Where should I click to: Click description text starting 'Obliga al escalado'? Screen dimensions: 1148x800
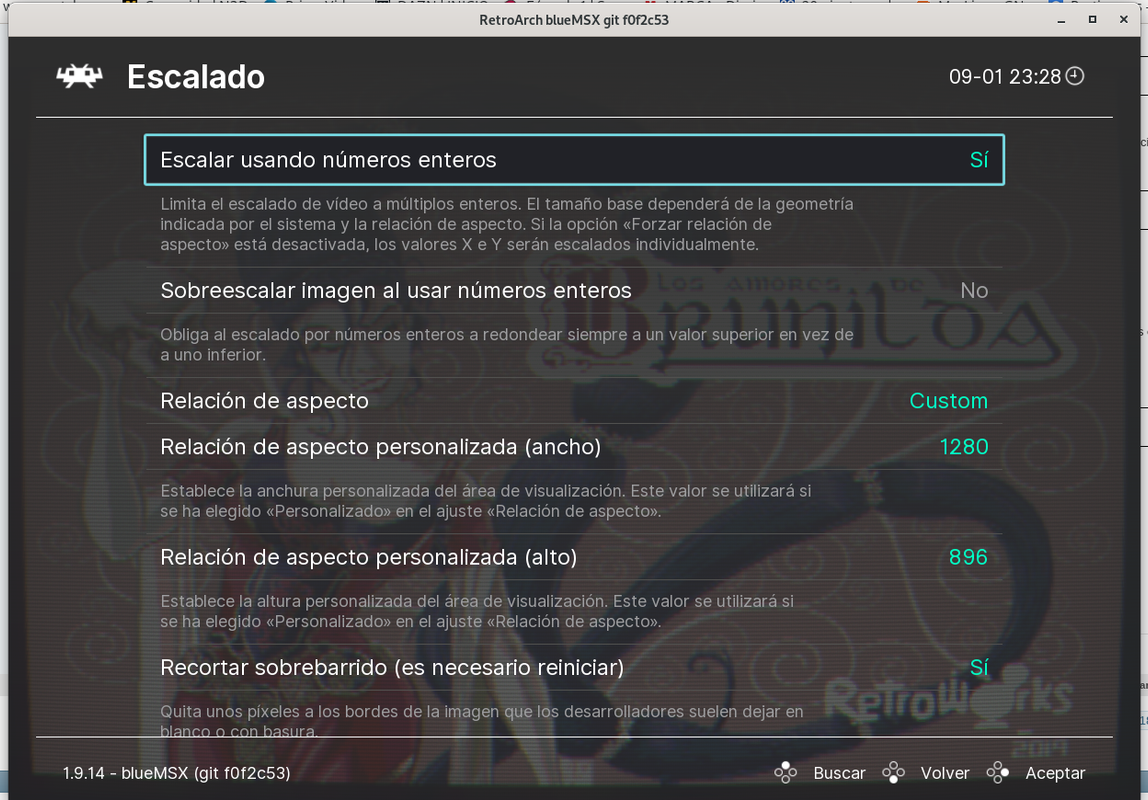[x=507, y=345]
